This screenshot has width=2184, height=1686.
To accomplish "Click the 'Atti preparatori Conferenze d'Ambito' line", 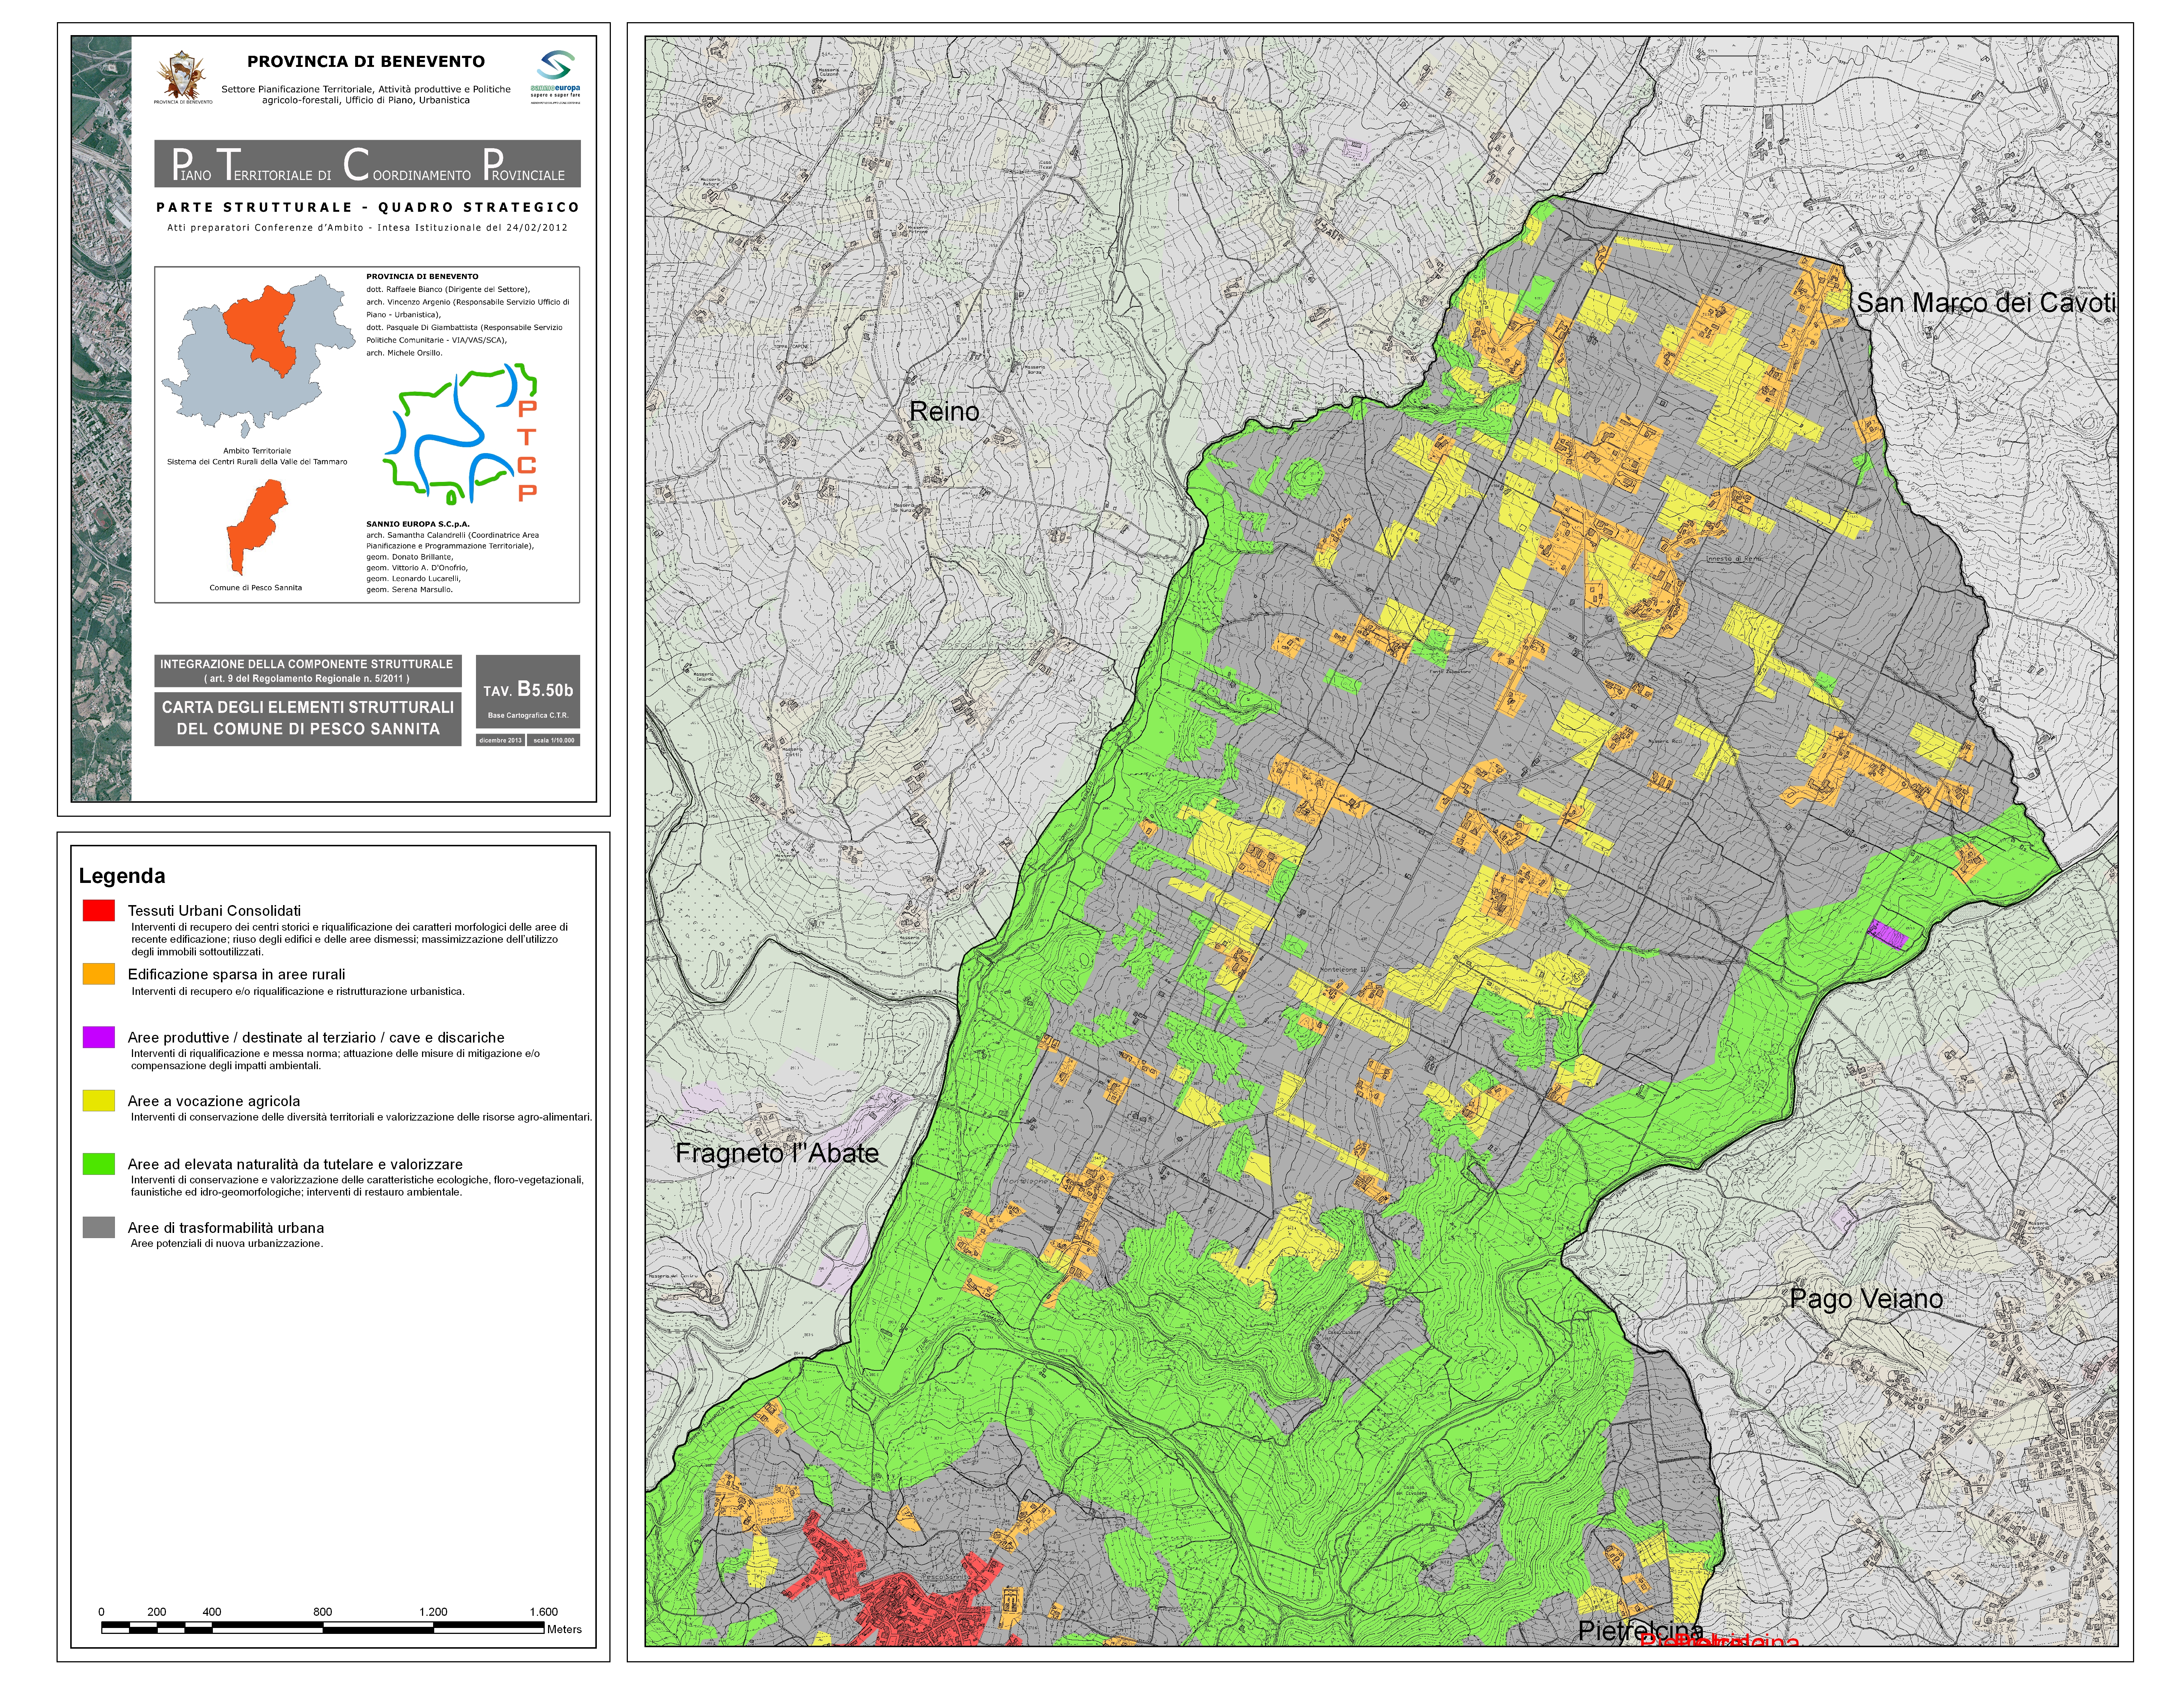I will pyautogui.click(x=367, y=228).
